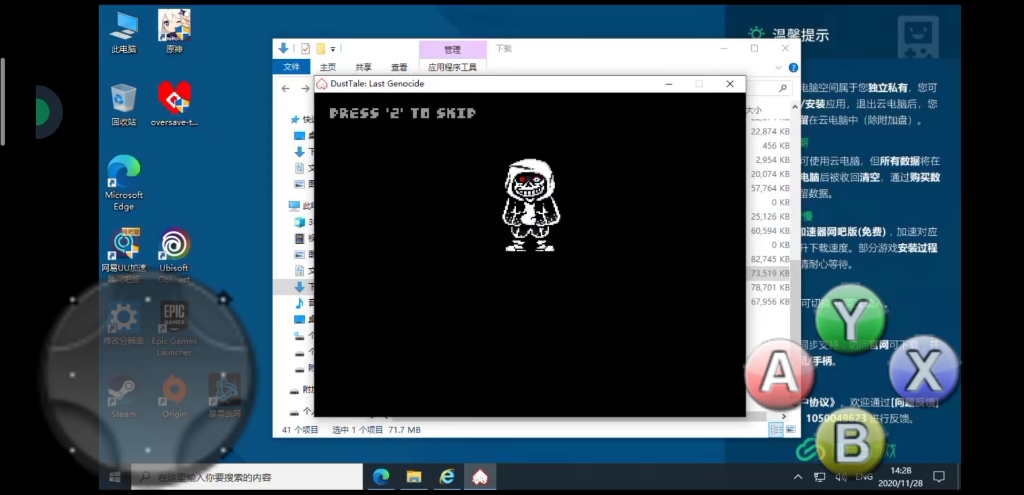This screenshot has height=495, width=1024.
Task: Select the file row sized 73,519 KB
Action: (x=768, y=273)
